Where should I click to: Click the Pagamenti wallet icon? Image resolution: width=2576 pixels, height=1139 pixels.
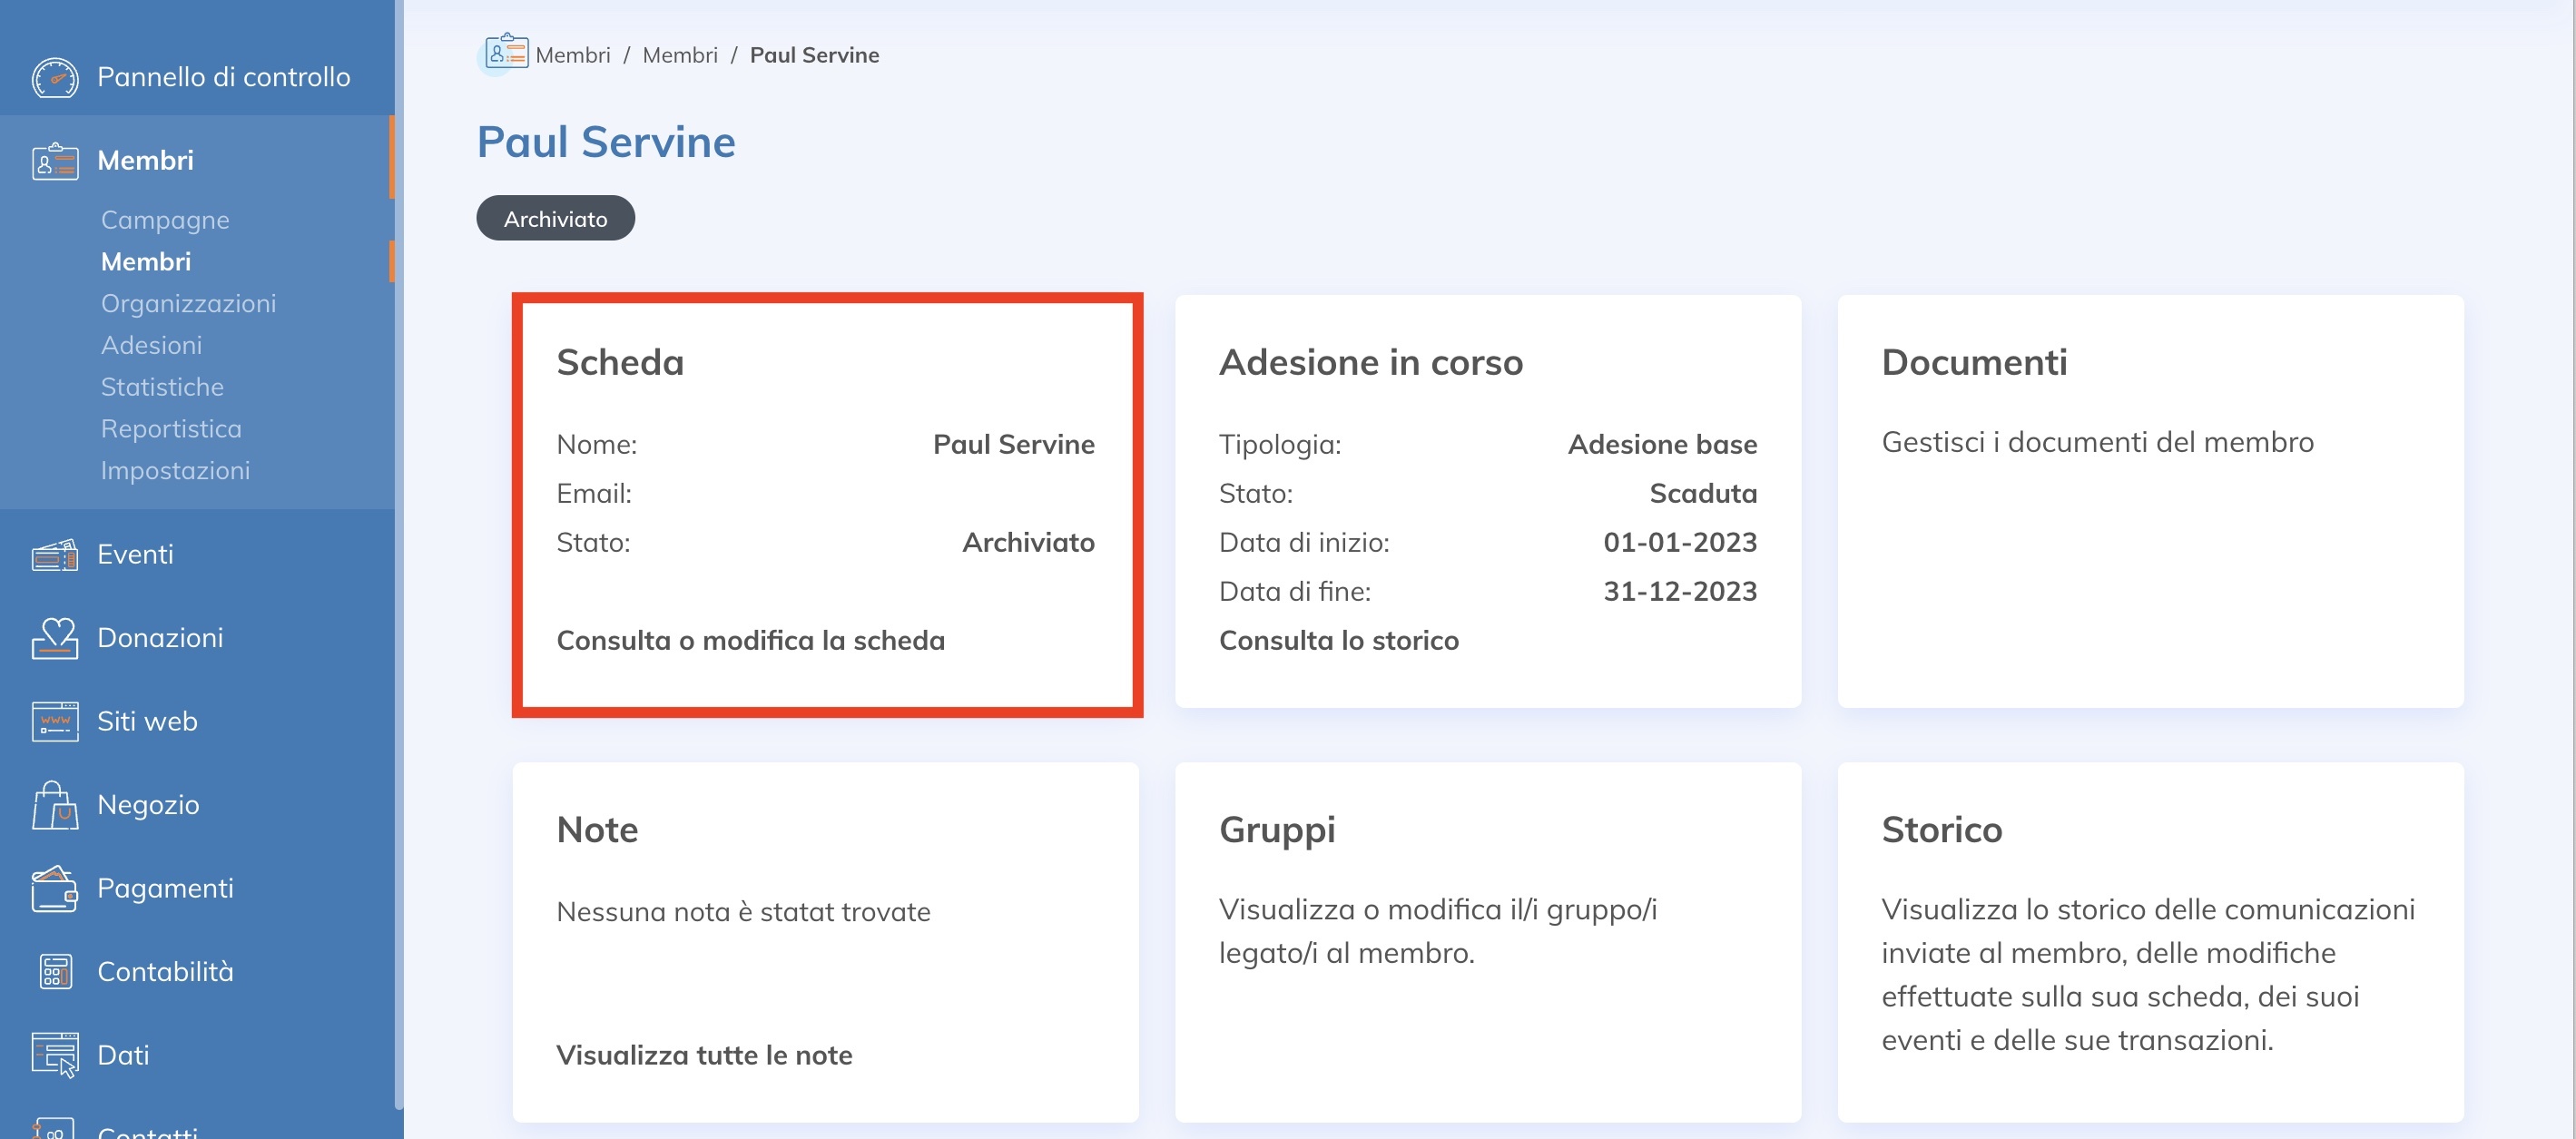pyautogui.click(x=55, y=888)
